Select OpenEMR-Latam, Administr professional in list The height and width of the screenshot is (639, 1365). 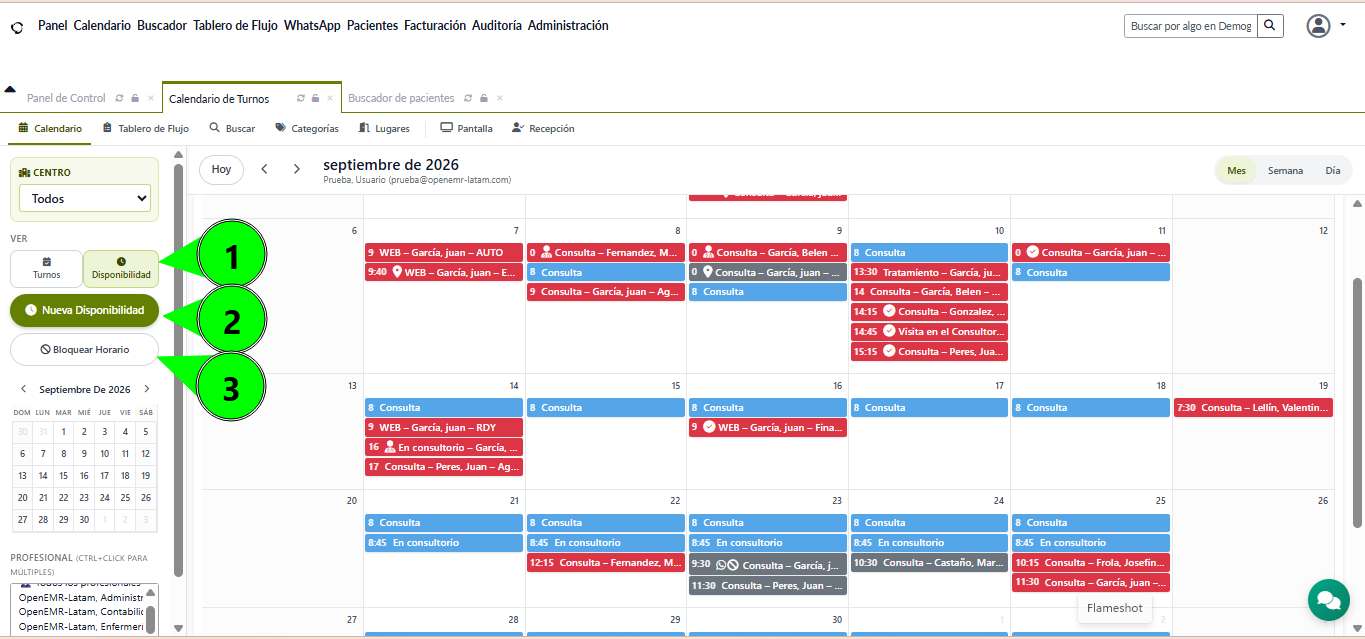click(x=81, y=598)
